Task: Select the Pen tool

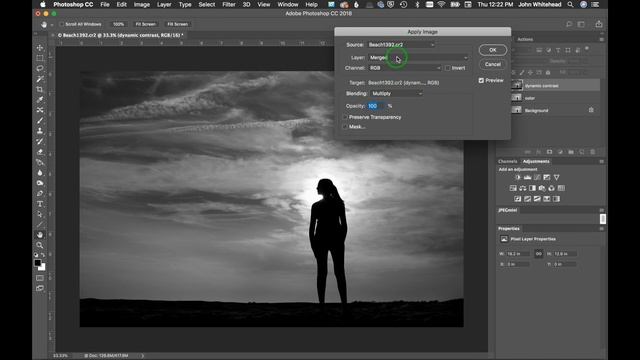Action: 40,193
